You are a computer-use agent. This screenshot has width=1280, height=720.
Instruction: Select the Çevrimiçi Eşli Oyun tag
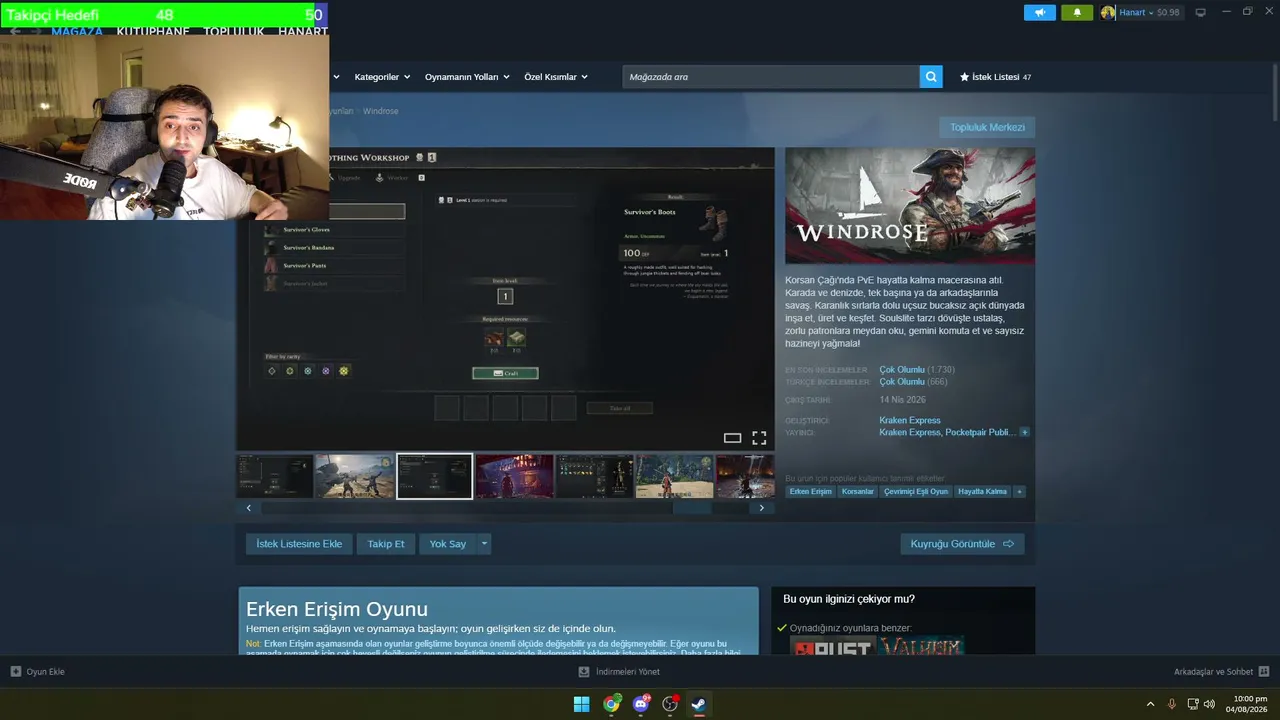[916, 492]
